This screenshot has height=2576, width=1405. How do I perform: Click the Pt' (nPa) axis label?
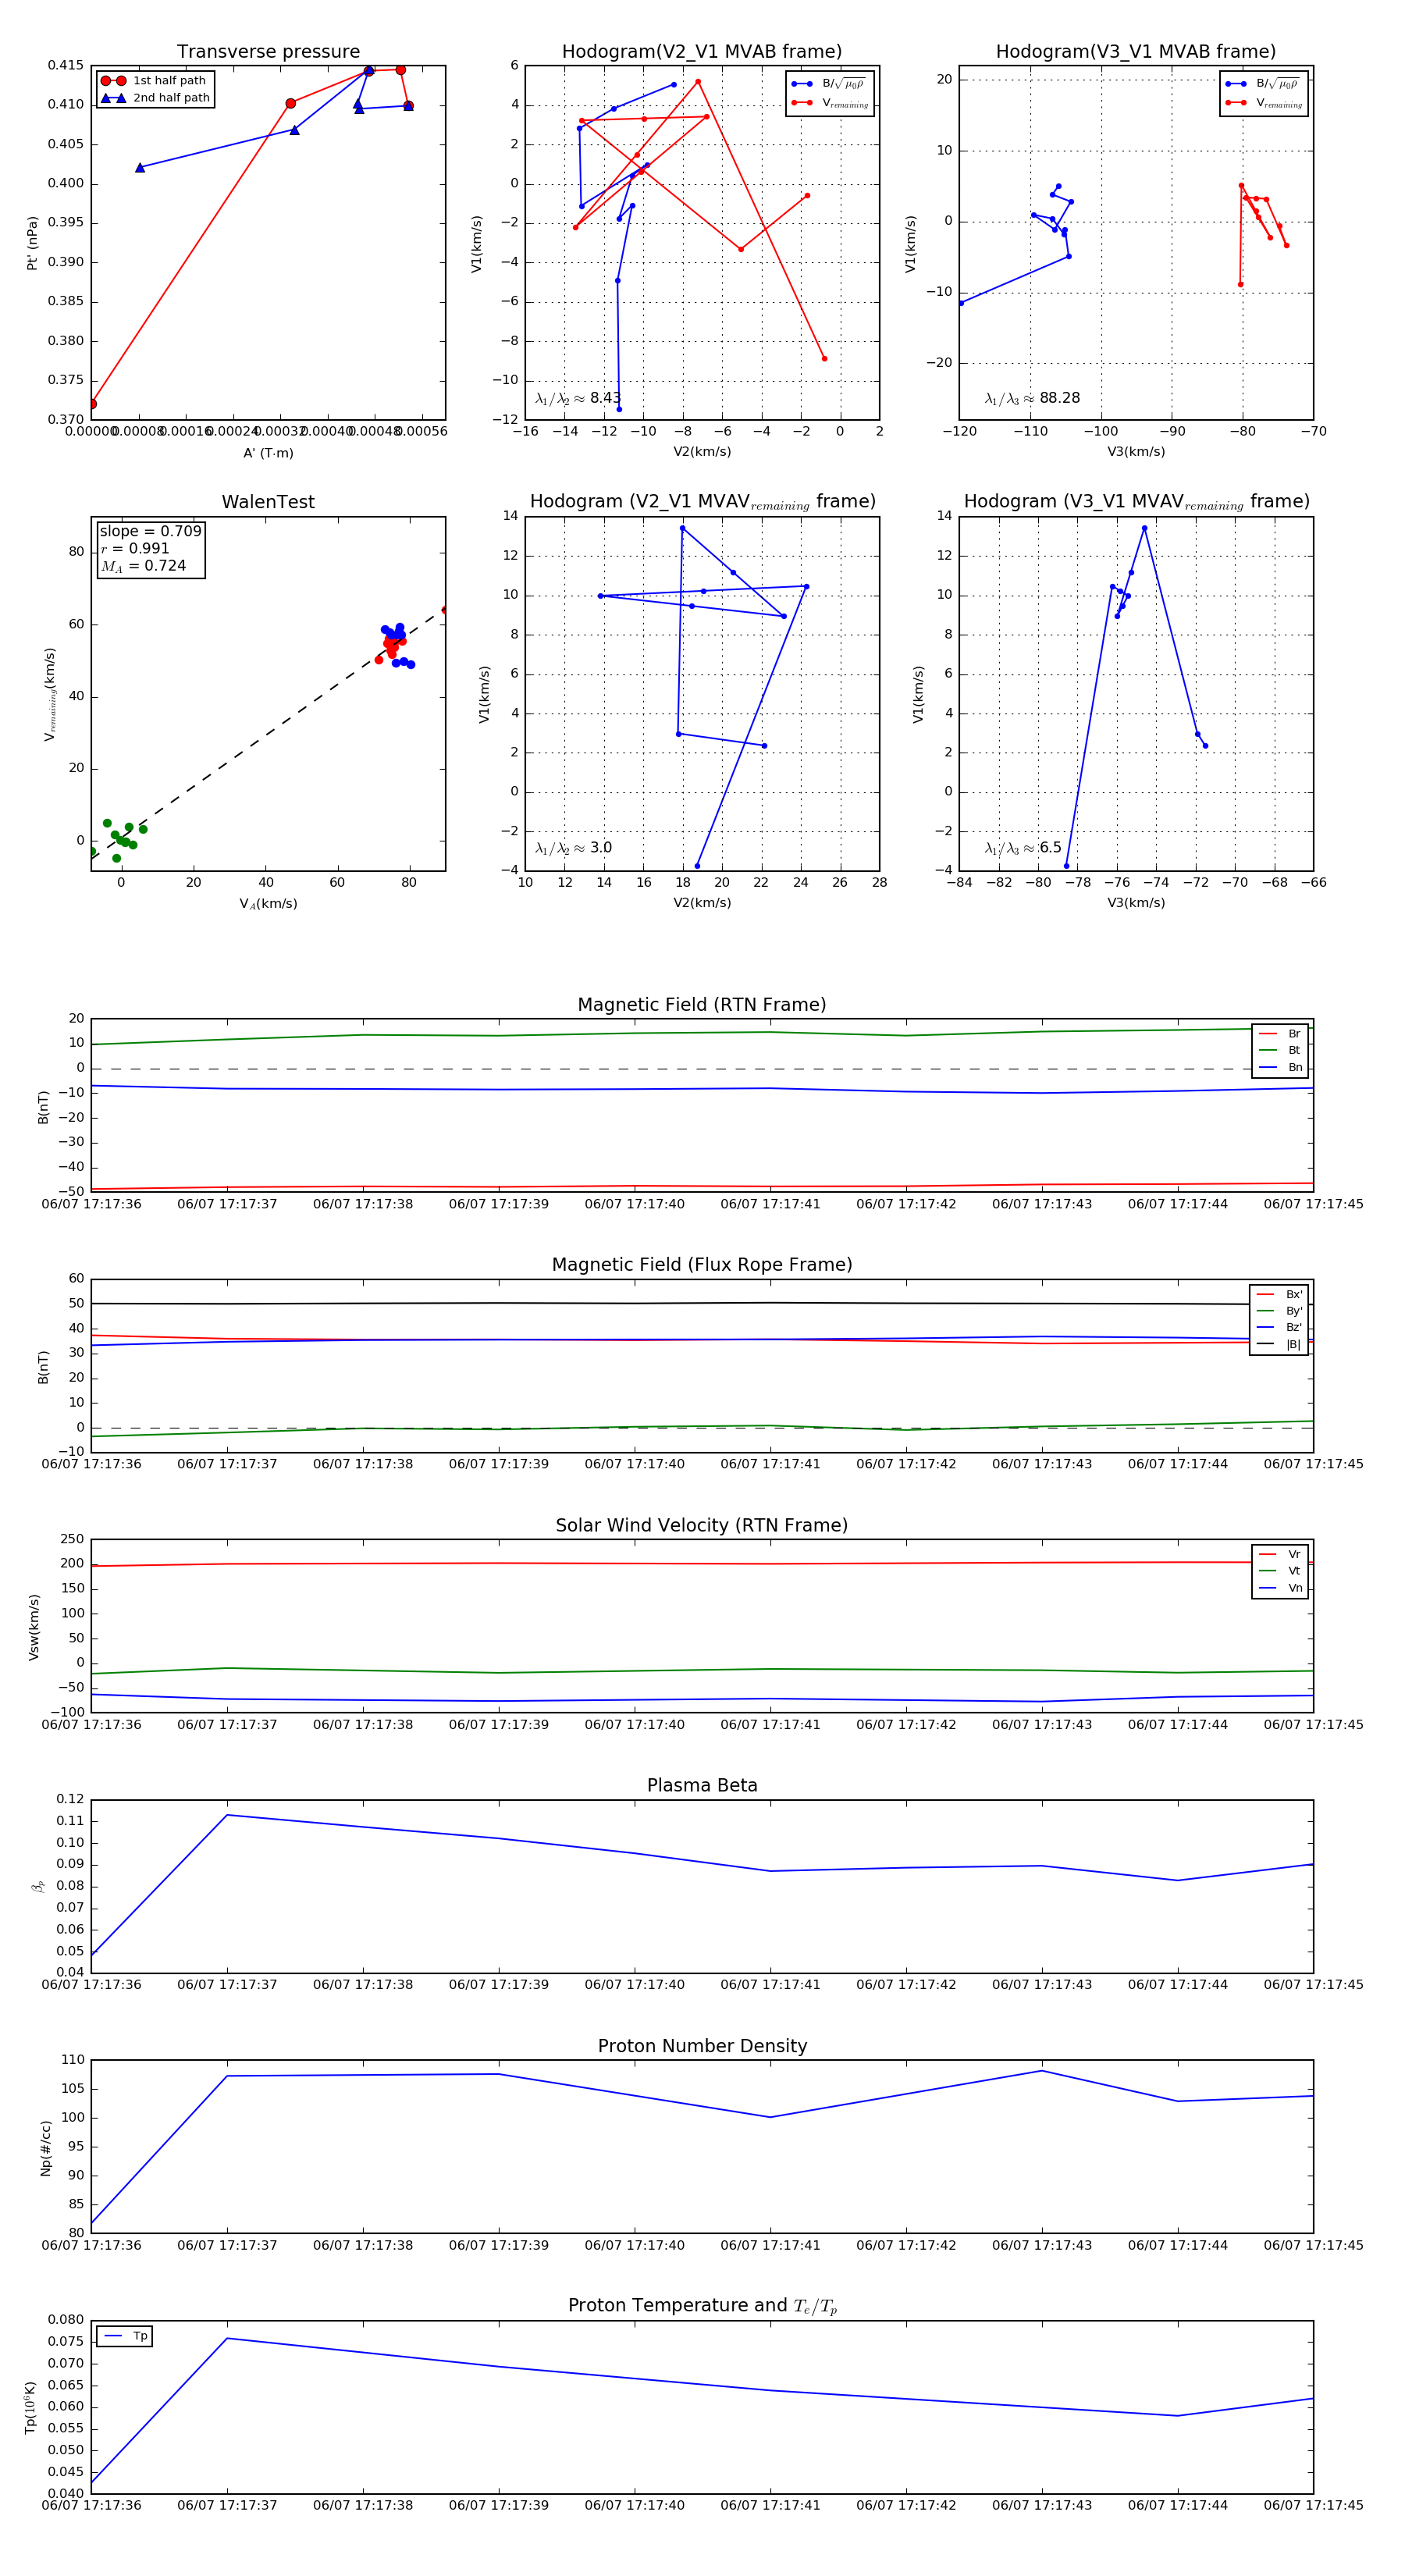point(32,243)
